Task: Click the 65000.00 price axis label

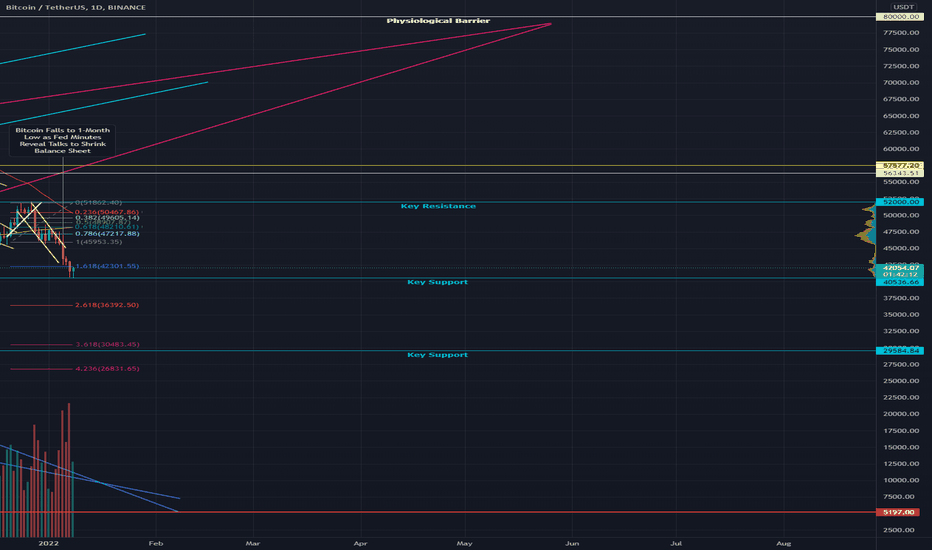Action: click(901, 116)
